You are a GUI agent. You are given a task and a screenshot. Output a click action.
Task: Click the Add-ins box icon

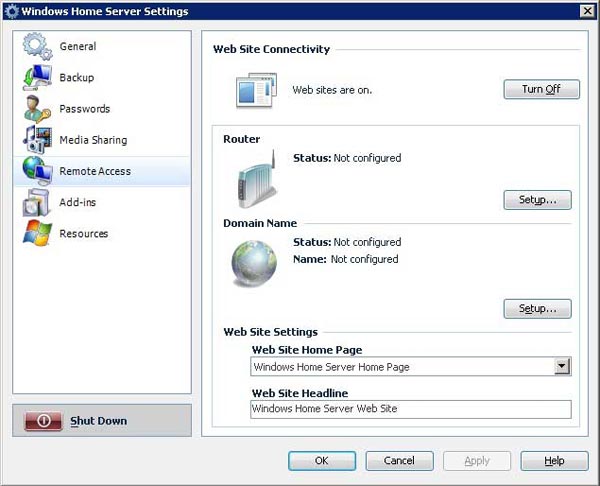click(x=36, y=202)
